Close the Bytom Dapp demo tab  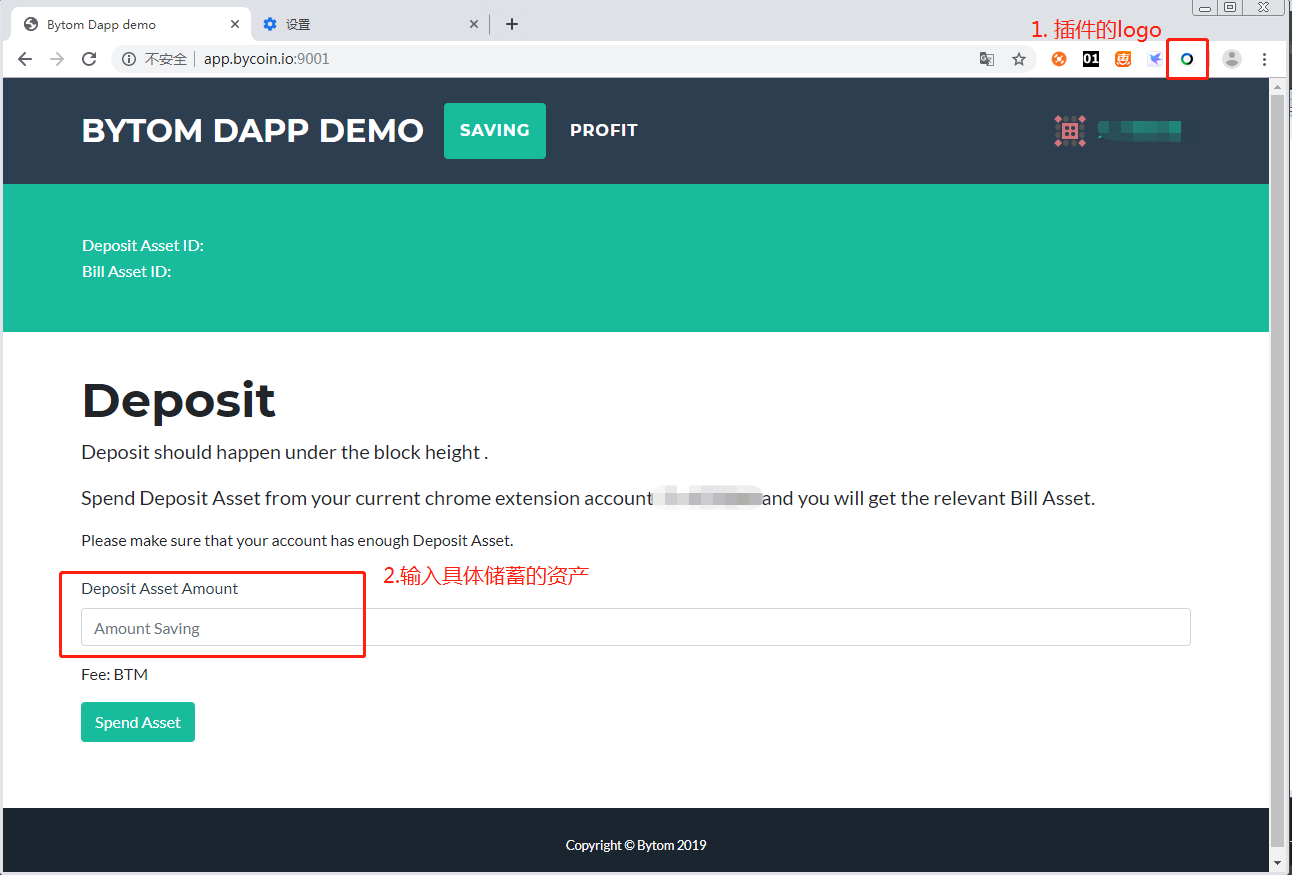[x=235, y=24]
